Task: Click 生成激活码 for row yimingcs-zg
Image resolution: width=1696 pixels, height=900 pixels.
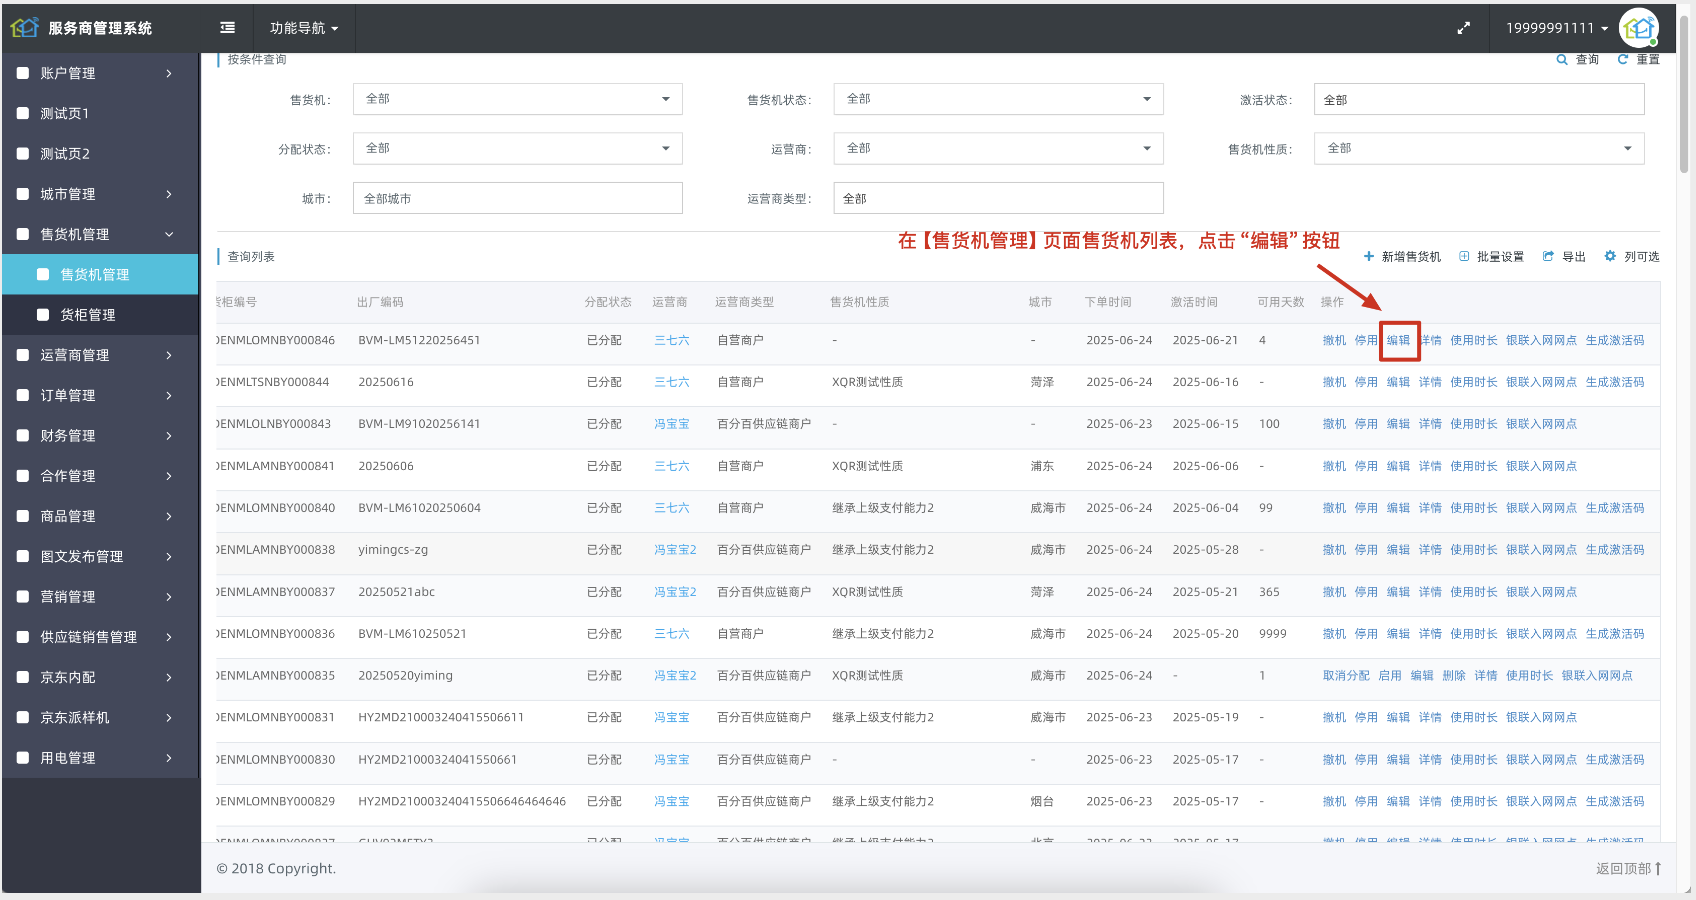Action: point(1615,550)
